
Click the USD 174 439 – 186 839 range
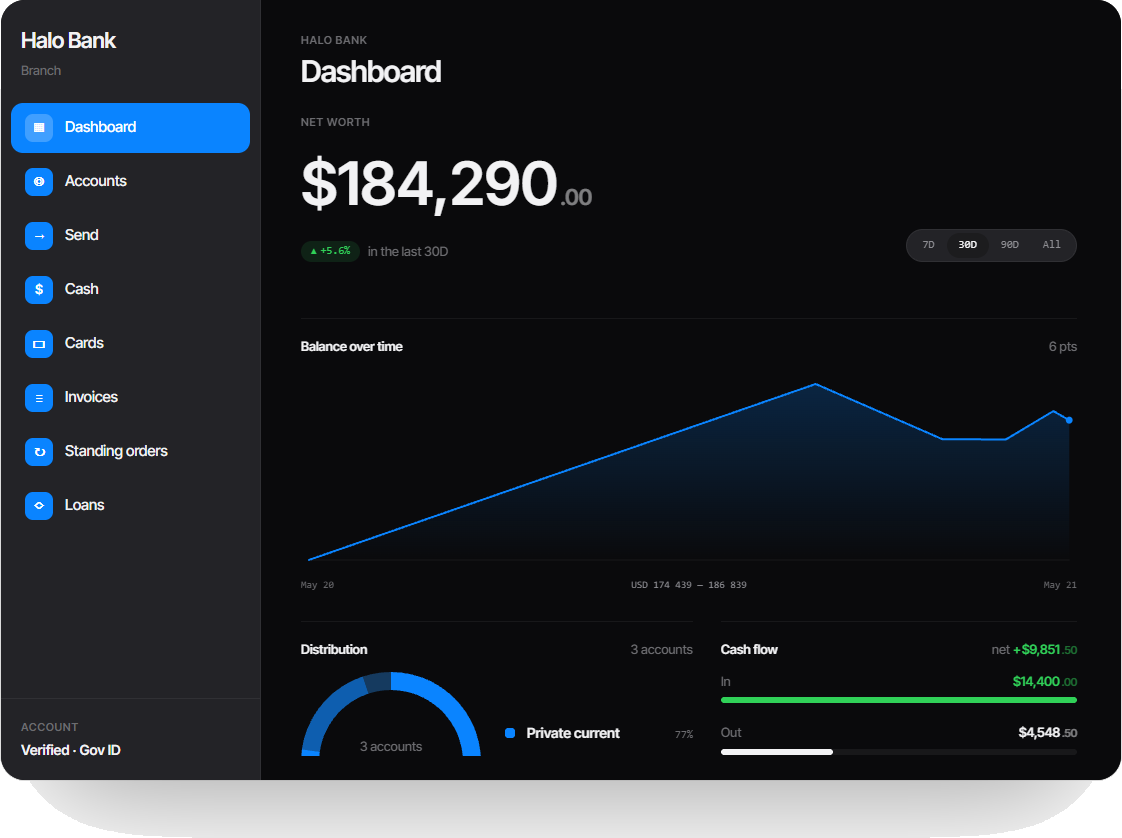click(688, 585)
